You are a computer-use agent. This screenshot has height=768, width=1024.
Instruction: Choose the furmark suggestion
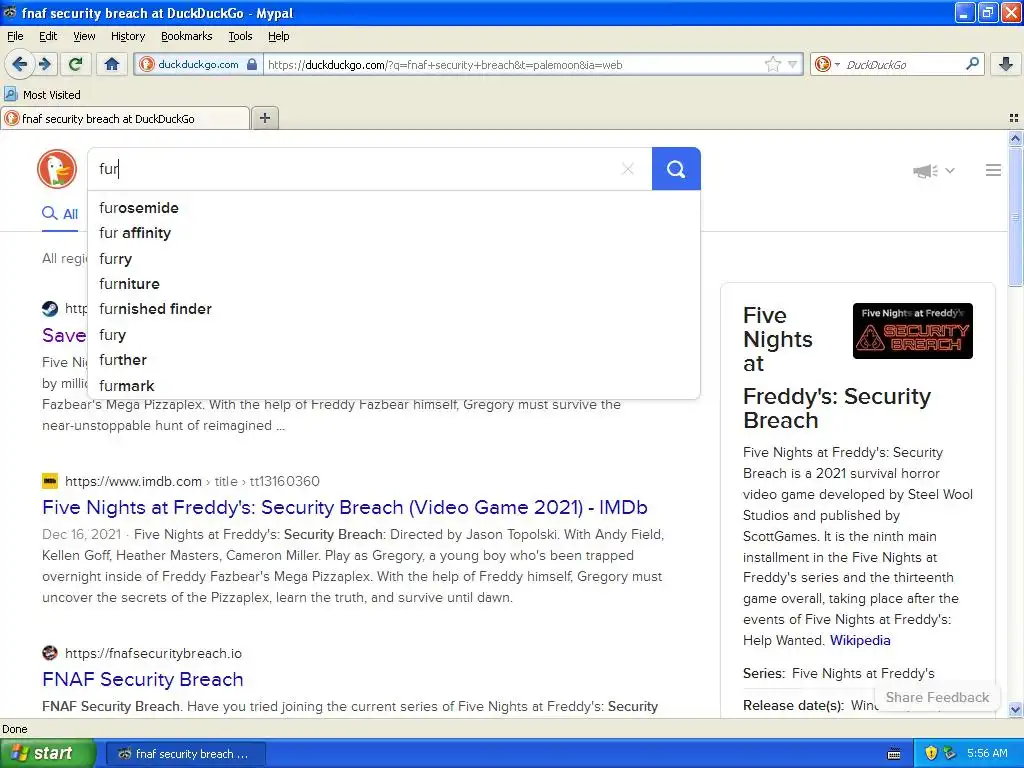(394, 385)
